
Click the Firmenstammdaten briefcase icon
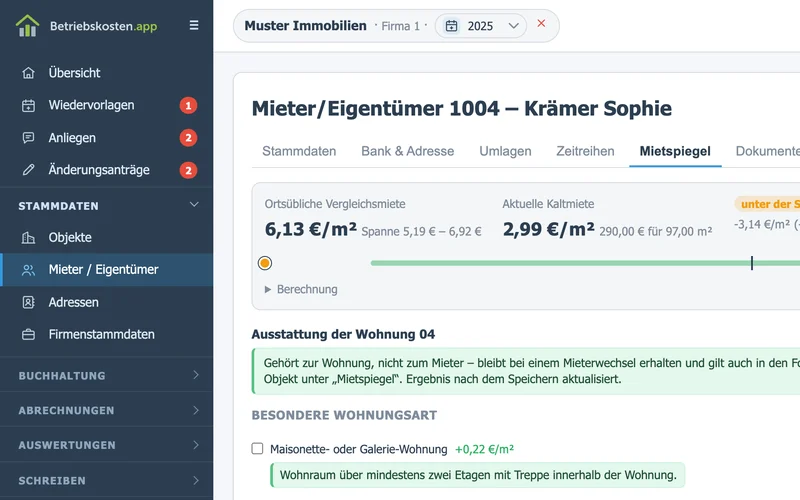[x=29, y=335]
